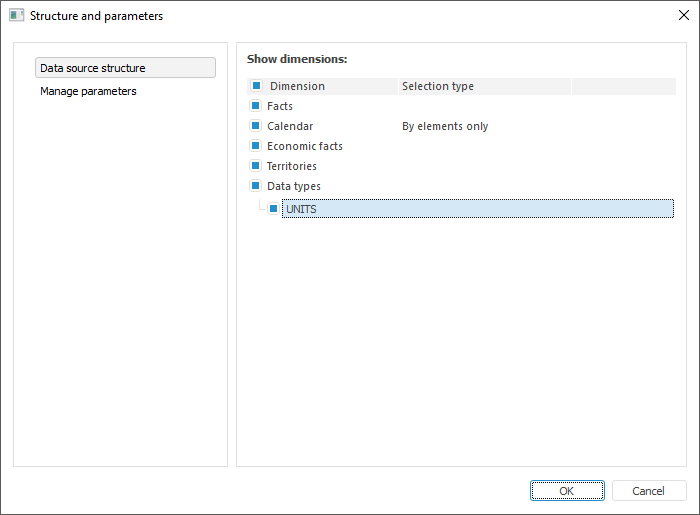Click the Selection type column header

438,86
